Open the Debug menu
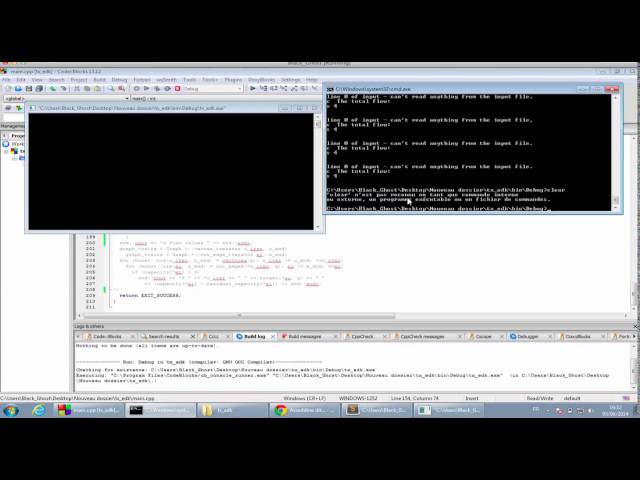Image resolution: width=640 pixels, height=480 pixels. coord(120,80)
